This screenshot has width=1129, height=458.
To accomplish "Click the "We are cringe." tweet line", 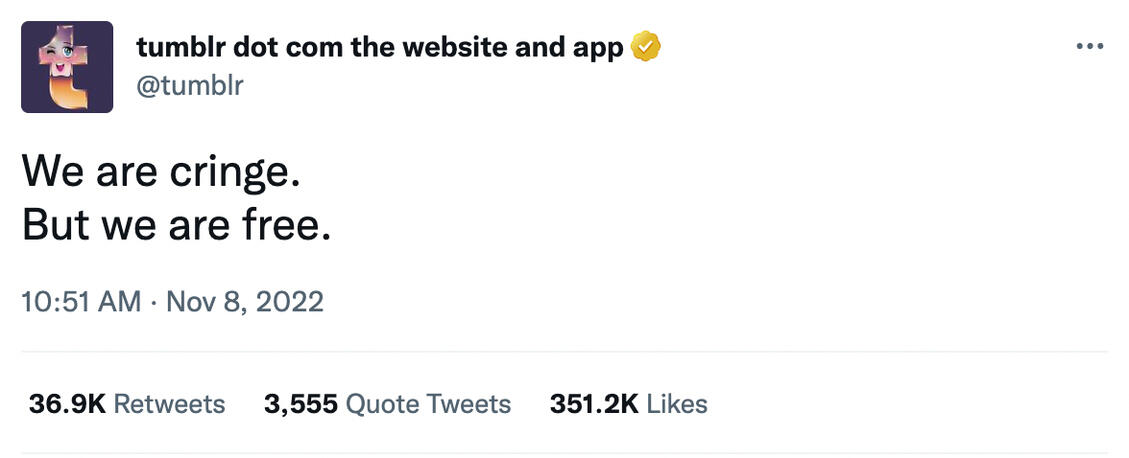I will coord(161,173).
